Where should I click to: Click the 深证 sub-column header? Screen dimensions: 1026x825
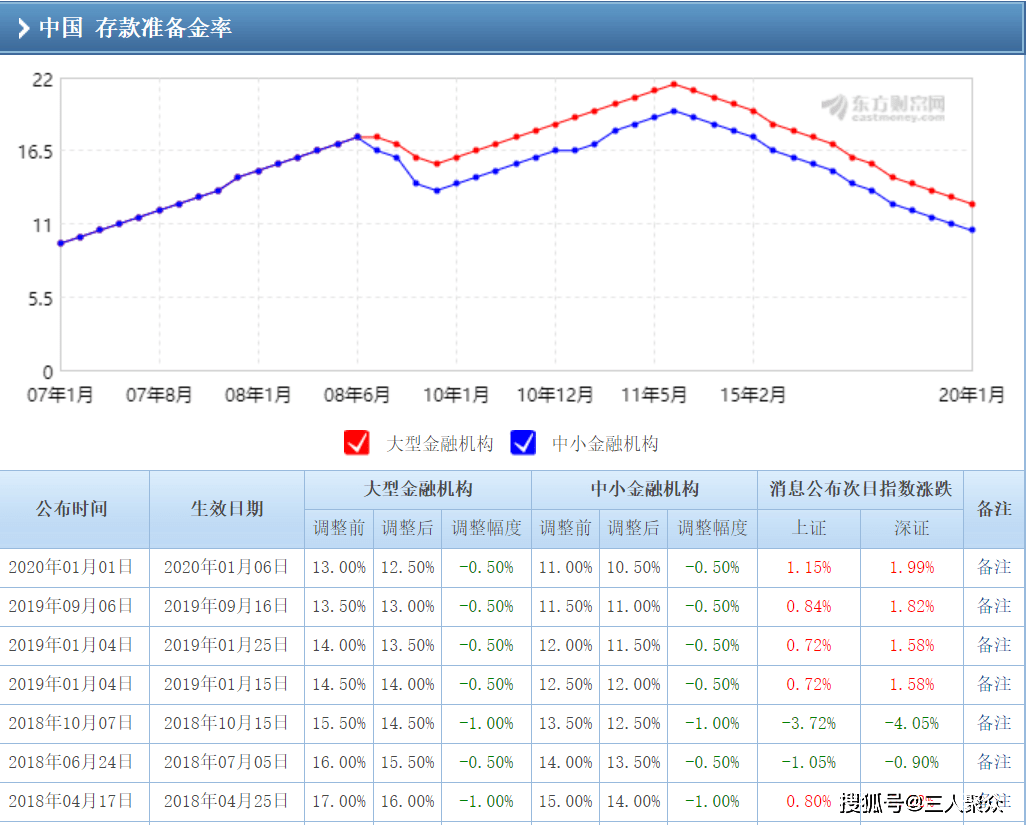point(911,528)
